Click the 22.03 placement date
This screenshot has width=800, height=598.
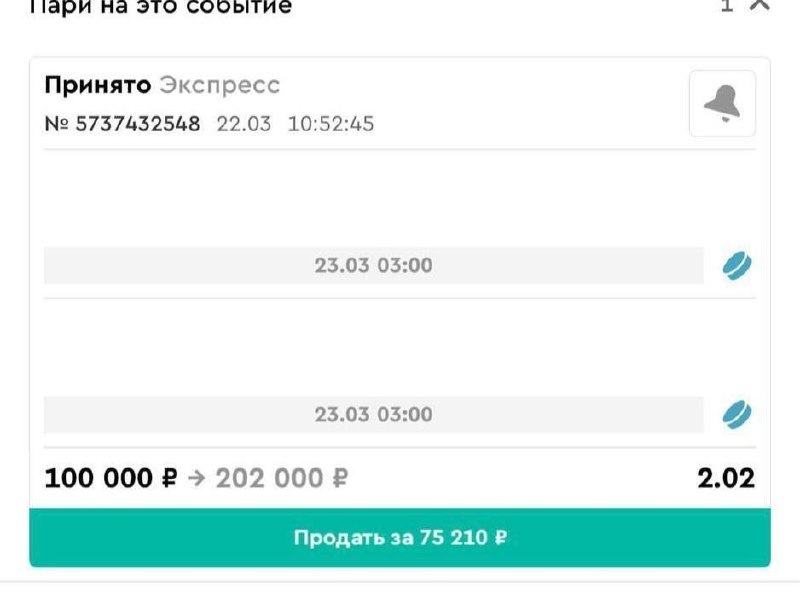tap(244, 125)
